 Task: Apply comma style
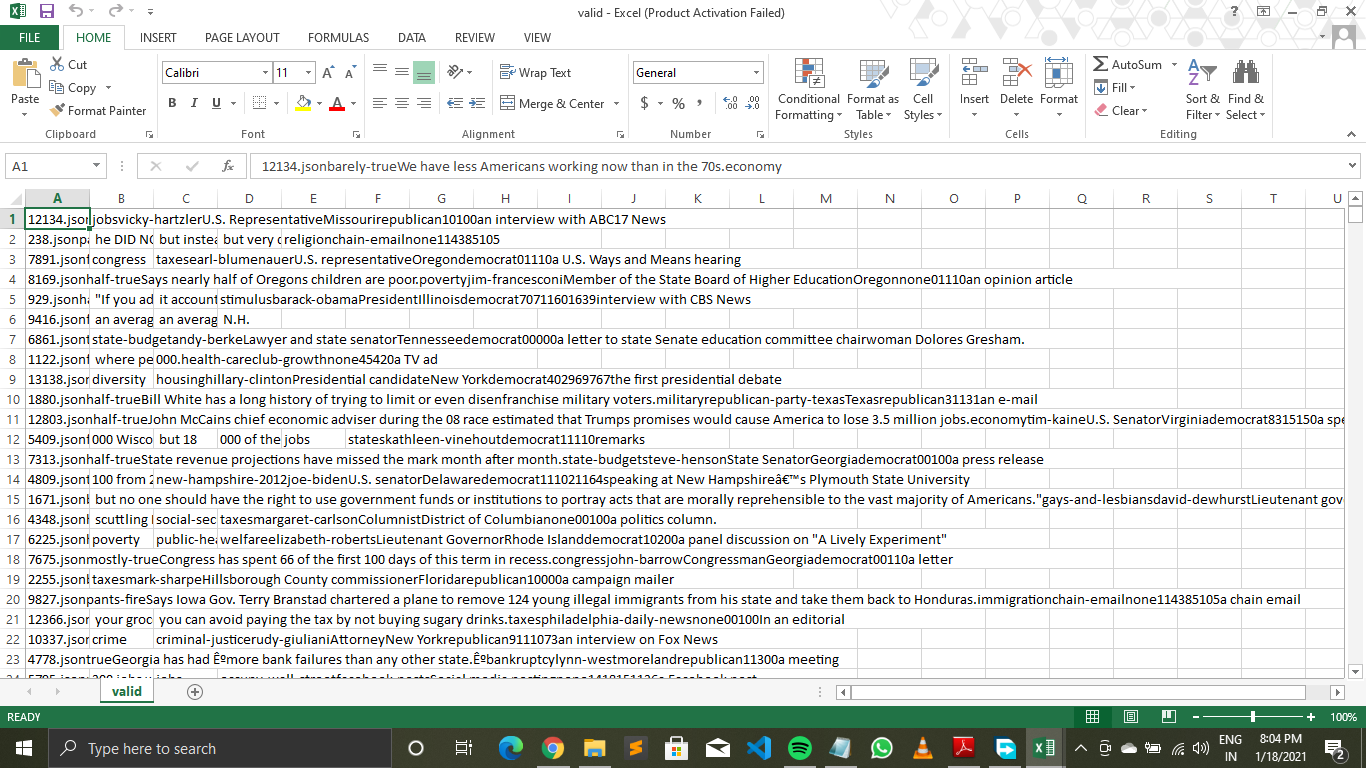[700, 103]
